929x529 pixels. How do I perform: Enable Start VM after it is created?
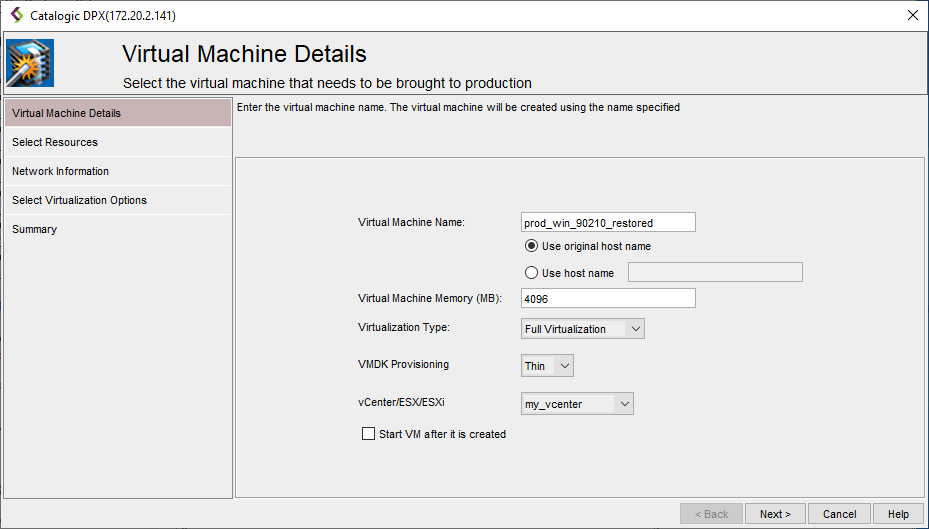(368, 434)
